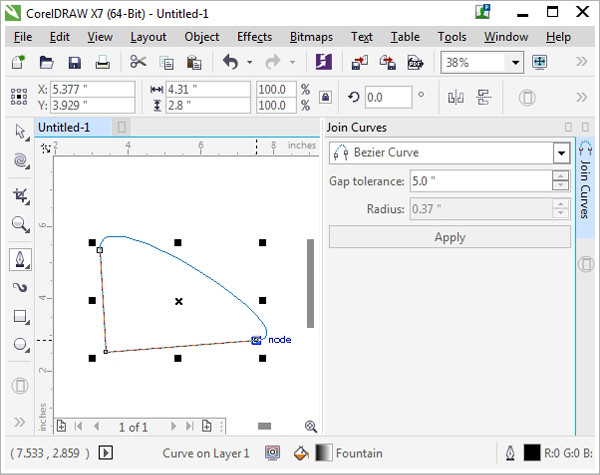This screenshot has width=600, height=475.
Task: Click the vertical canvas scrollbar thumb
Action: [310, 283]
